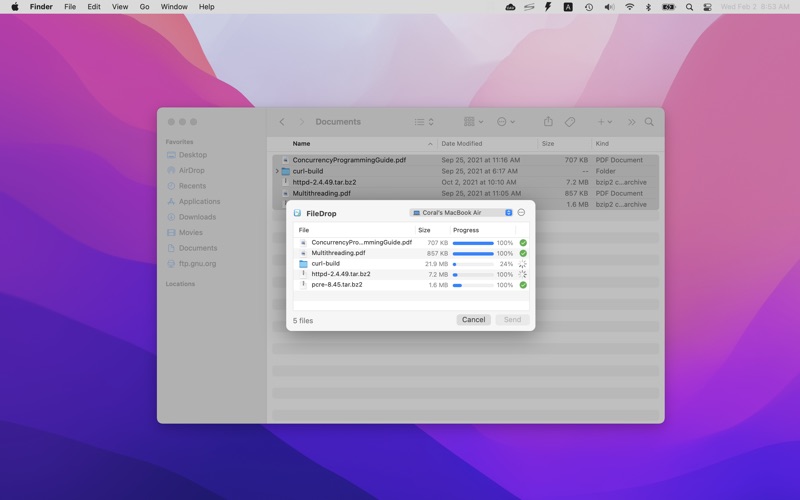This screenshot has height=500, width=800.
Task: Click the curl-build progress bar at 24%
Action: pyautogui.click(x=473, y=264)
